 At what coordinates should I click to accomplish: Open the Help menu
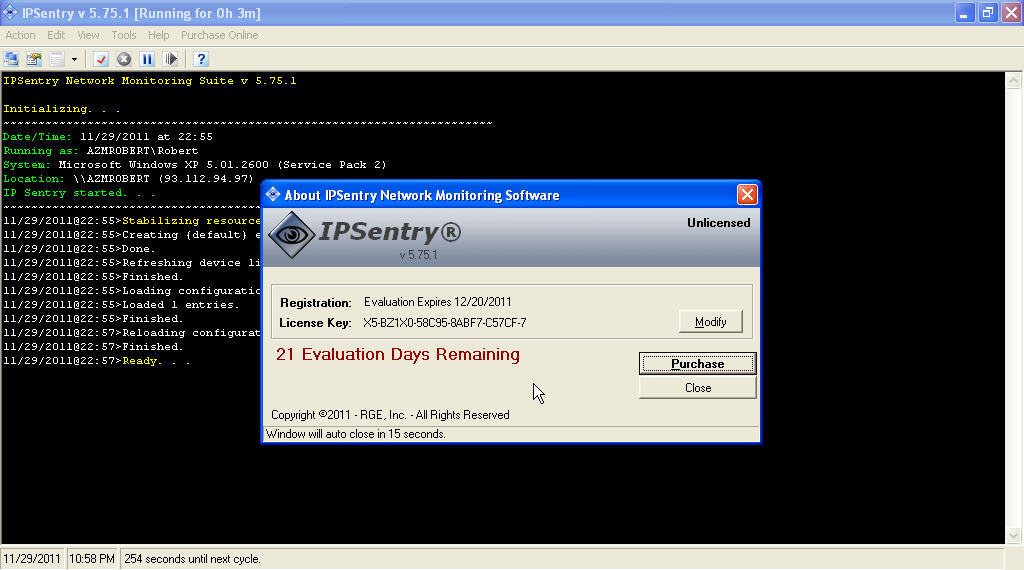(x=158, y=35)
